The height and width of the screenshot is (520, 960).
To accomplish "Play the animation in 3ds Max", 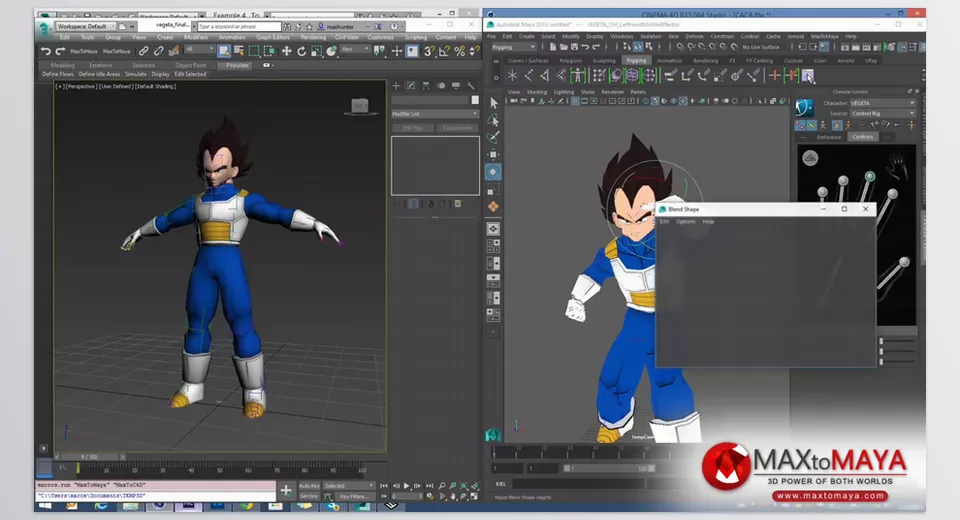I will pos(407,486).
